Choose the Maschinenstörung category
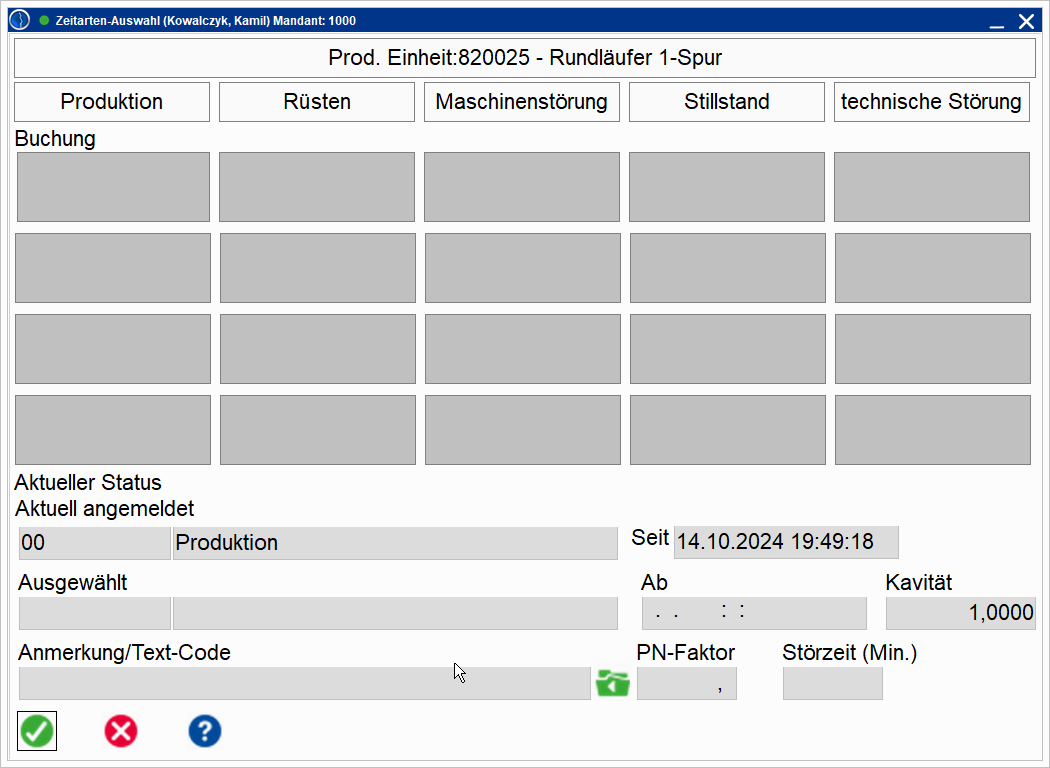 521,102
